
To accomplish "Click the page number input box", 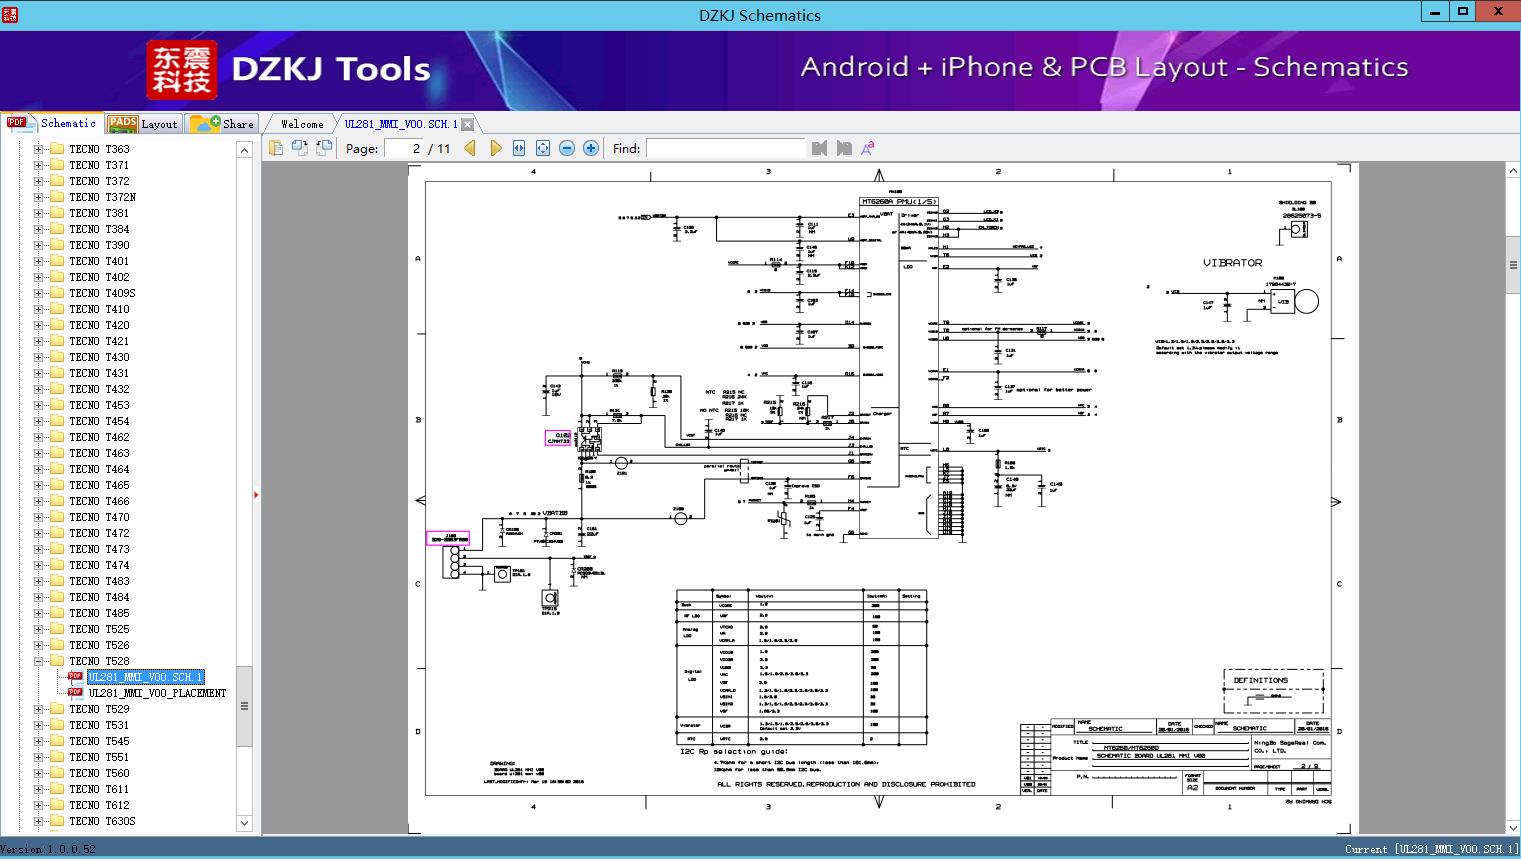I will [x=404, y=148].
